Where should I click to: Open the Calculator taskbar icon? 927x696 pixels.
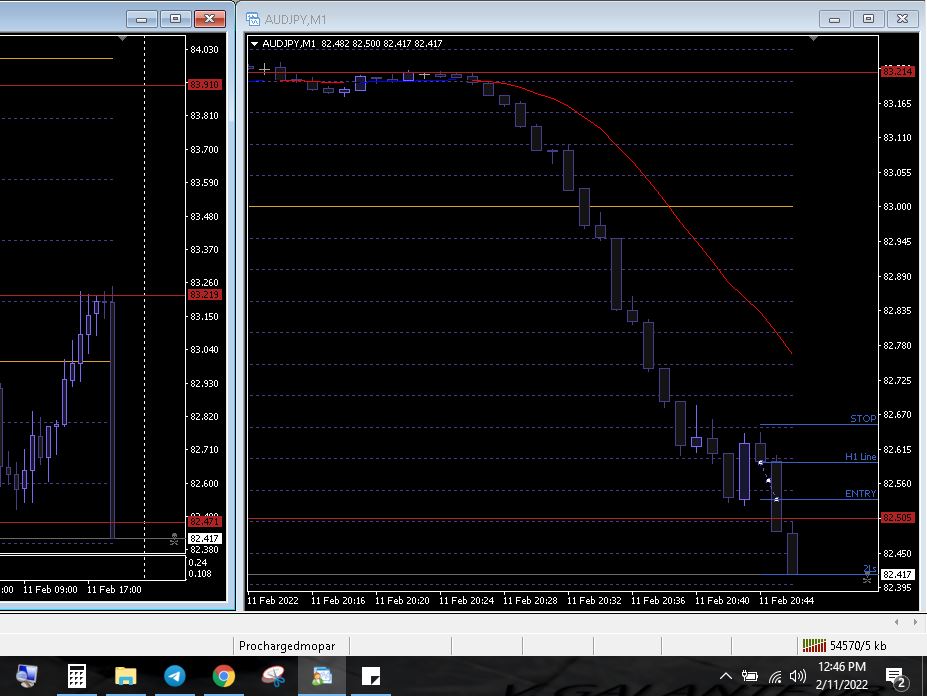point(77,676)
